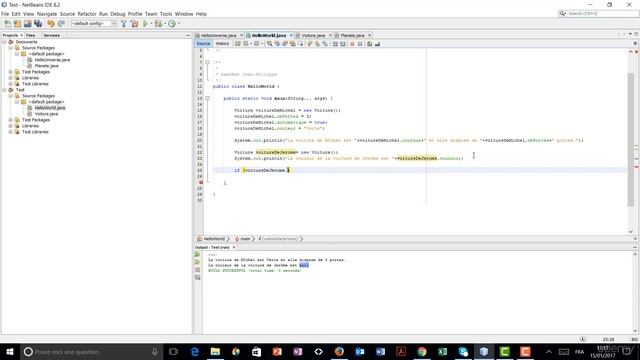Close the HelloWorld.java editor tab
The height and width of the screenshot is (360, 640).
291,36
